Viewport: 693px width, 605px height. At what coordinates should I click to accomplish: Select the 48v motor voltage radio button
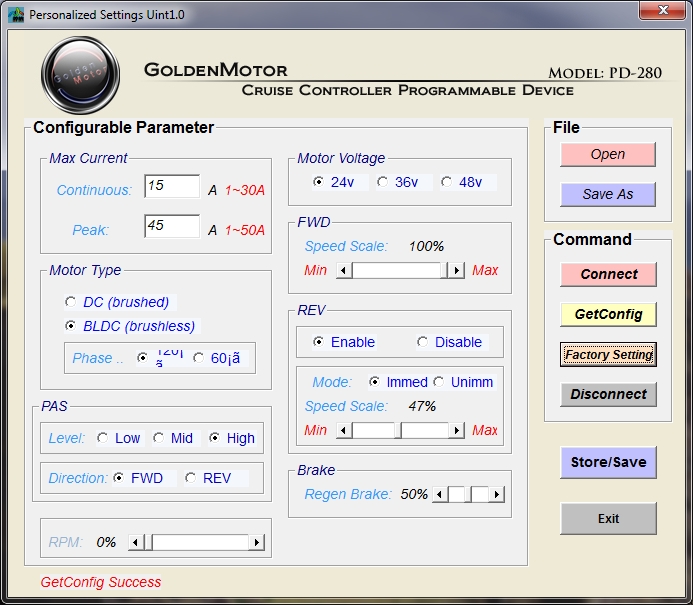click(x=447, y=182)
